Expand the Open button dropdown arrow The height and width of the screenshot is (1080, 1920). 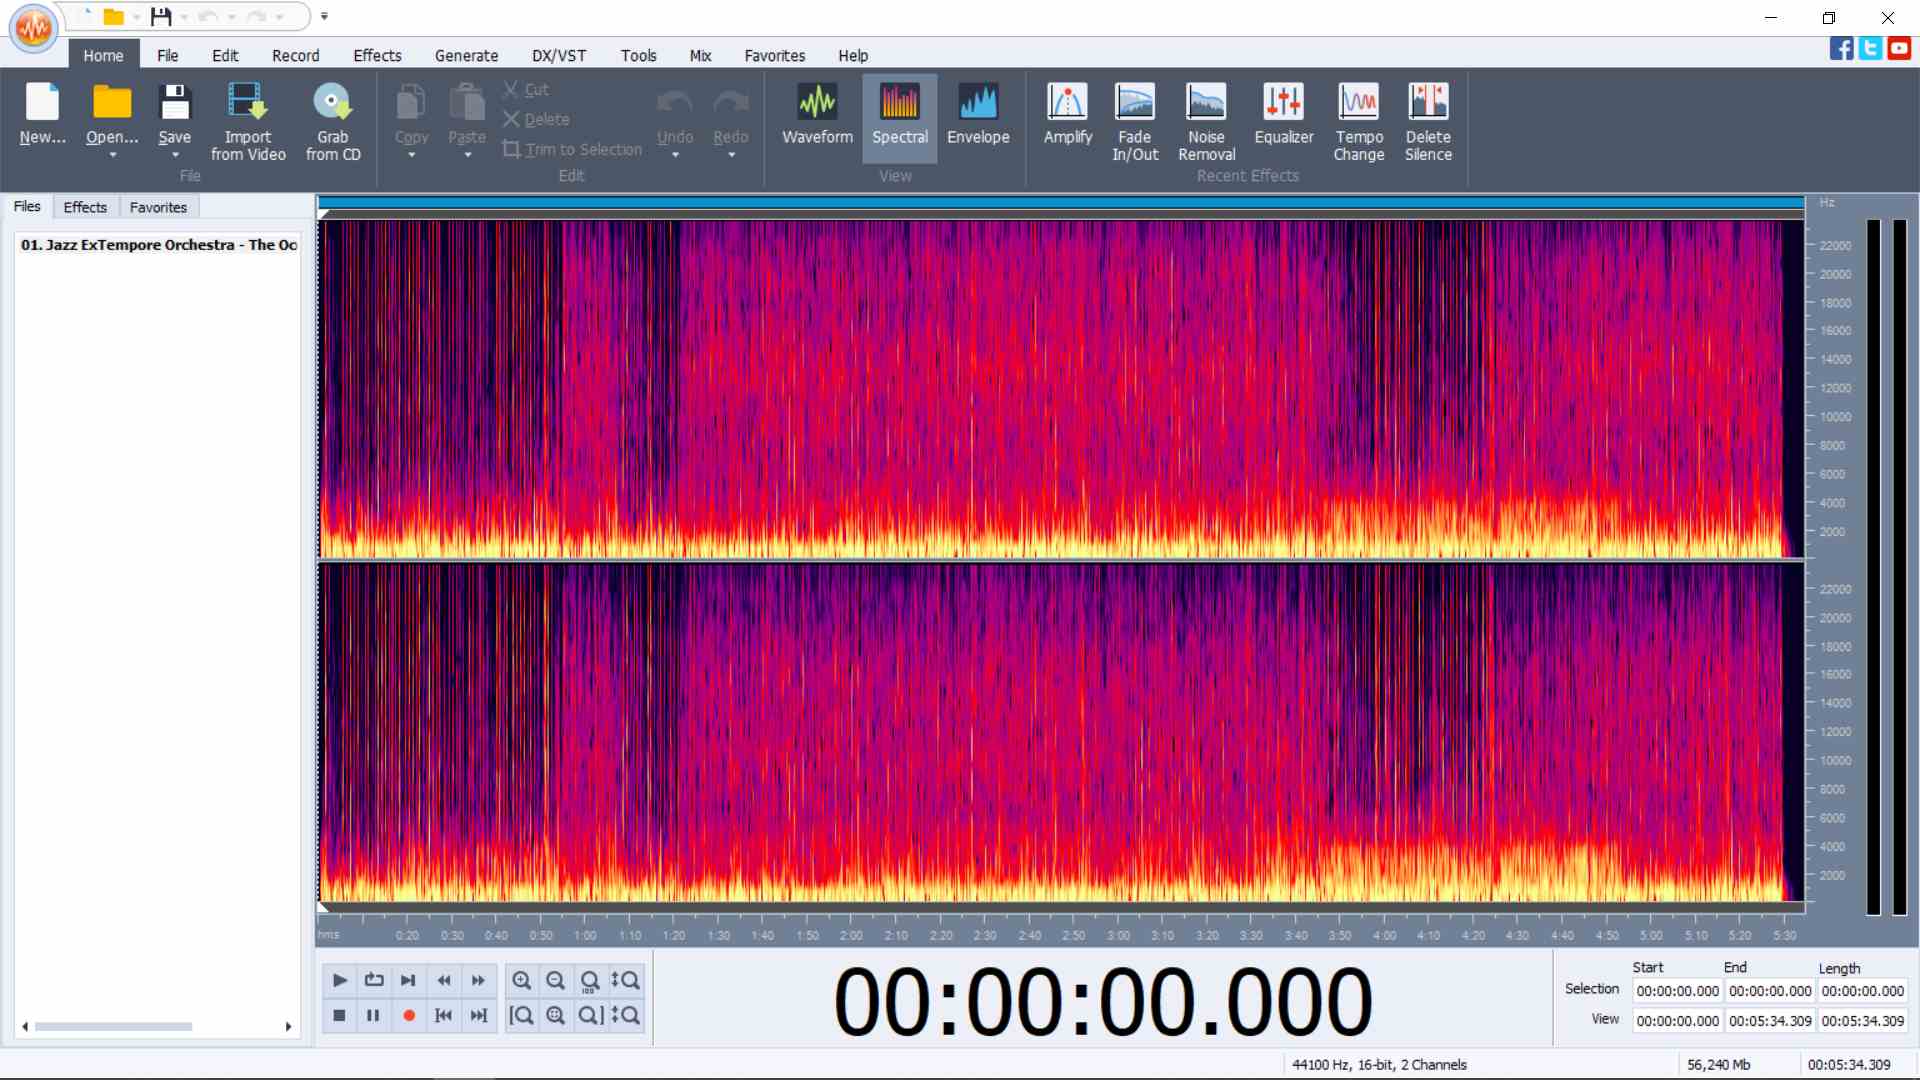click(x=112, y=156)
